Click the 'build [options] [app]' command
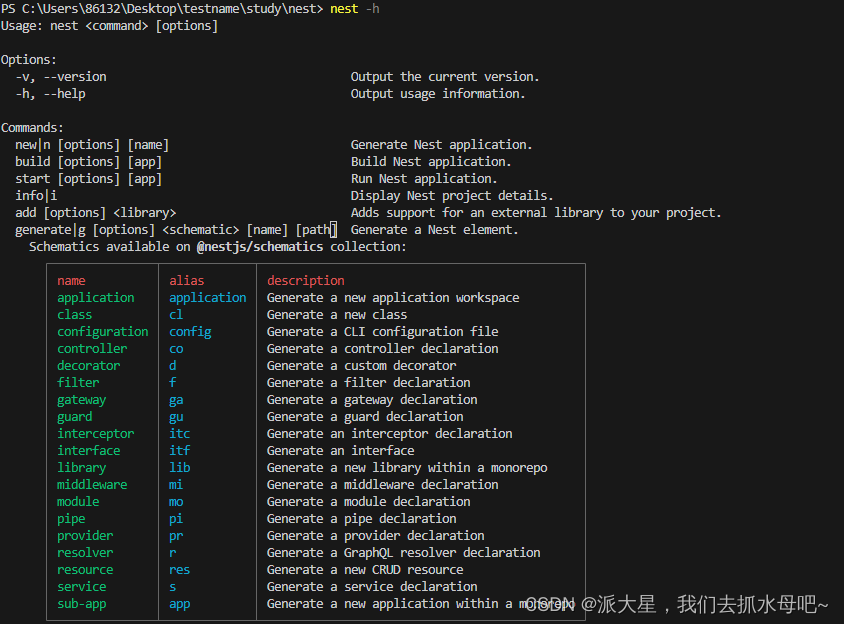The width and height of the screenshot is (844, 624). 89,161
